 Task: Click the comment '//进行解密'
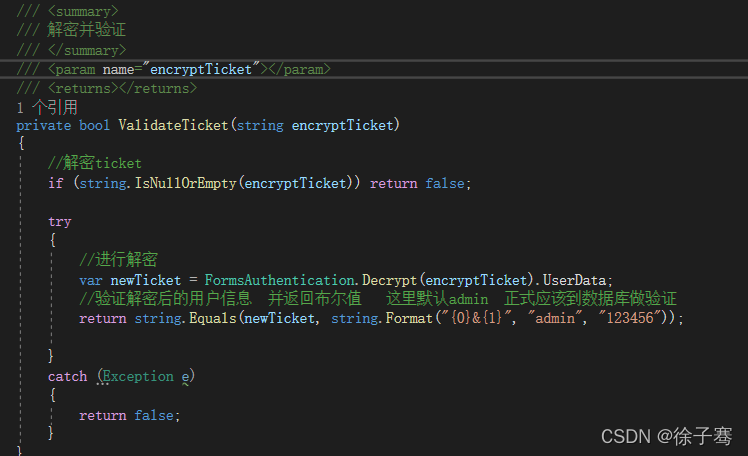pyautogui.click(x=118, y=260)
